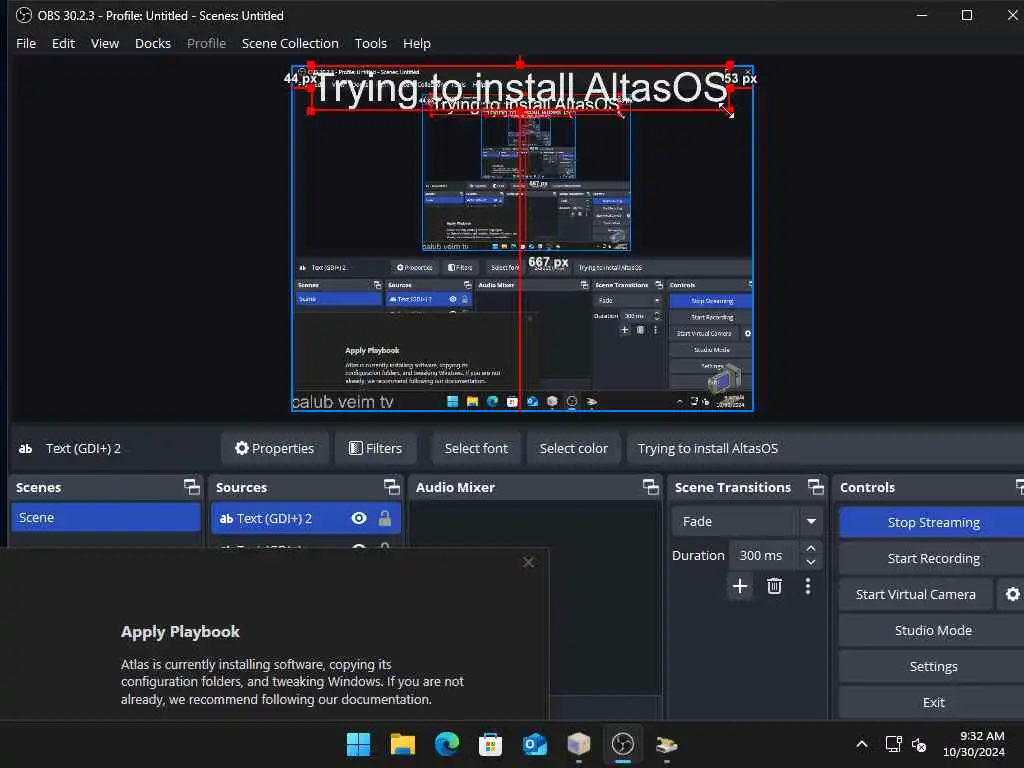1024x768 pixels.
Task: Enable Studio Mode
Action: click(933, 630)
